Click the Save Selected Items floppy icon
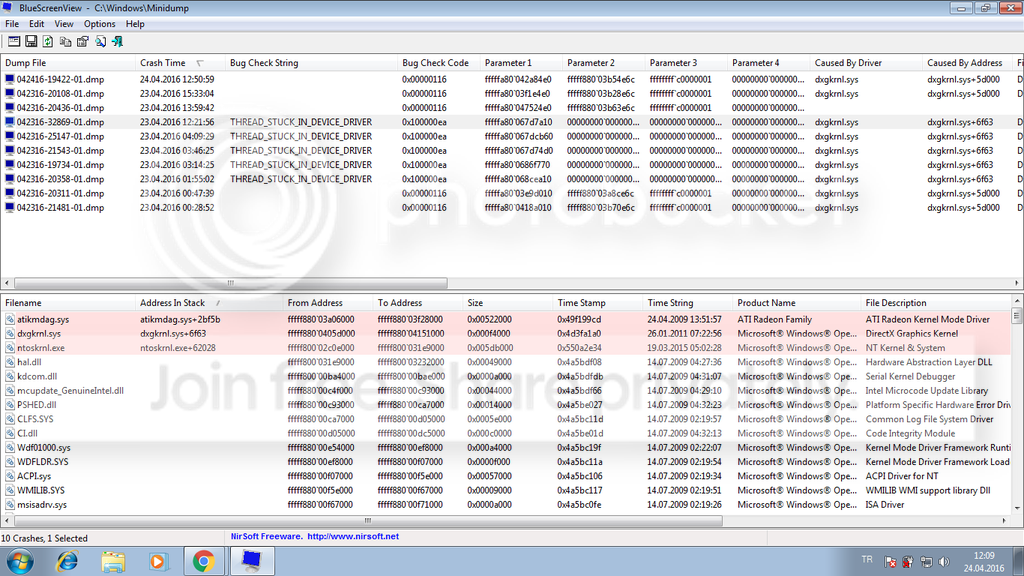This screenshot has width=1024, height=576. 31,41
